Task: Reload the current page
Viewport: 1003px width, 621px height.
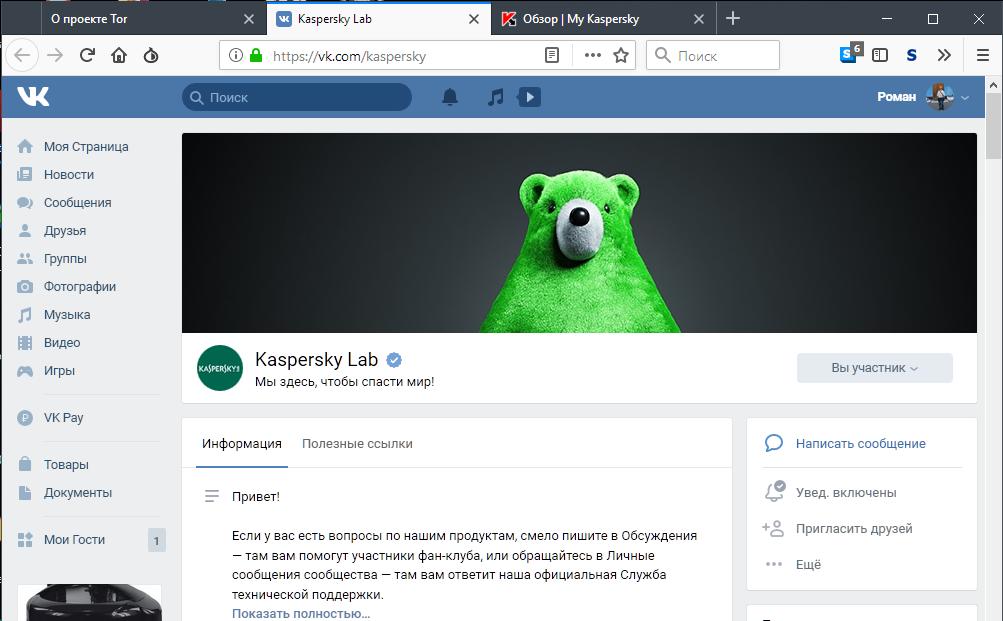Action: 87,55
